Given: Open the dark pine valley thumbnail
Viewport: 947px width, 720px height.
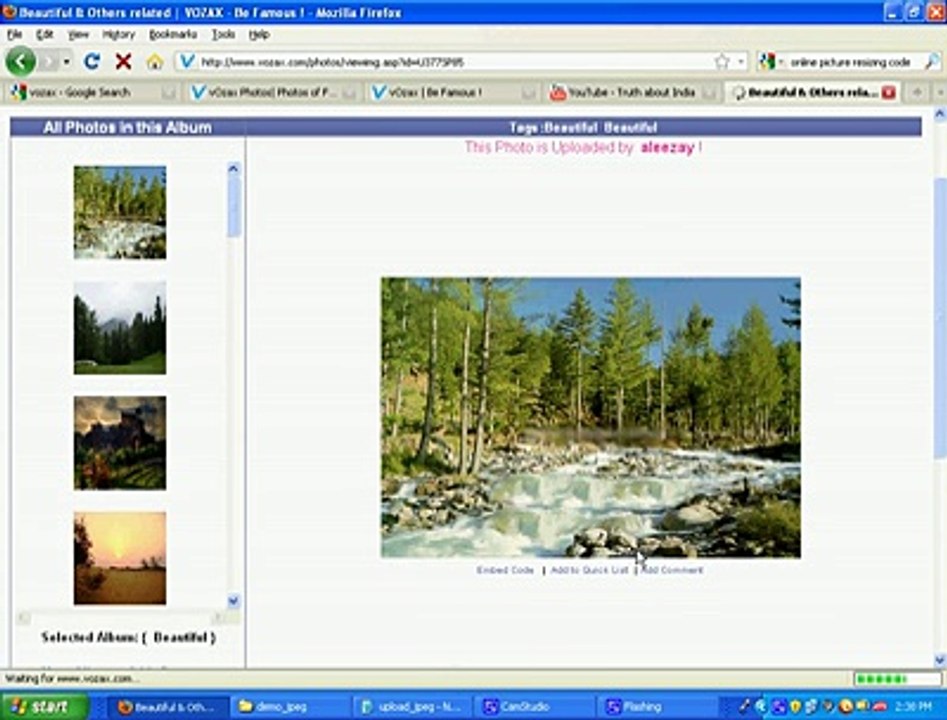Looking at the screenshot, I should tap(120, 328).
